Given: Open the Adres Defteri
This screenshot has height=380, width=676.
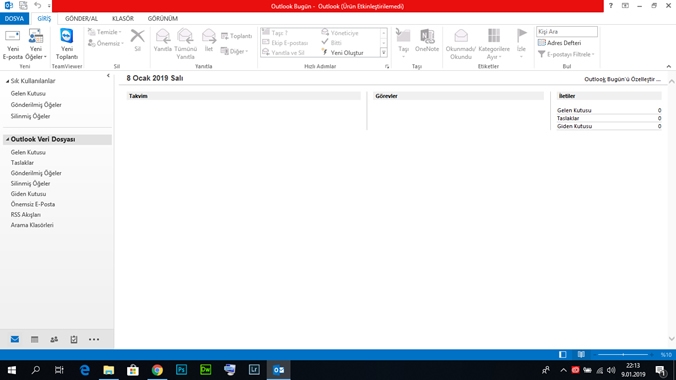Looking at the screenshot, I should pyautogui.click(x=560, y=43).
